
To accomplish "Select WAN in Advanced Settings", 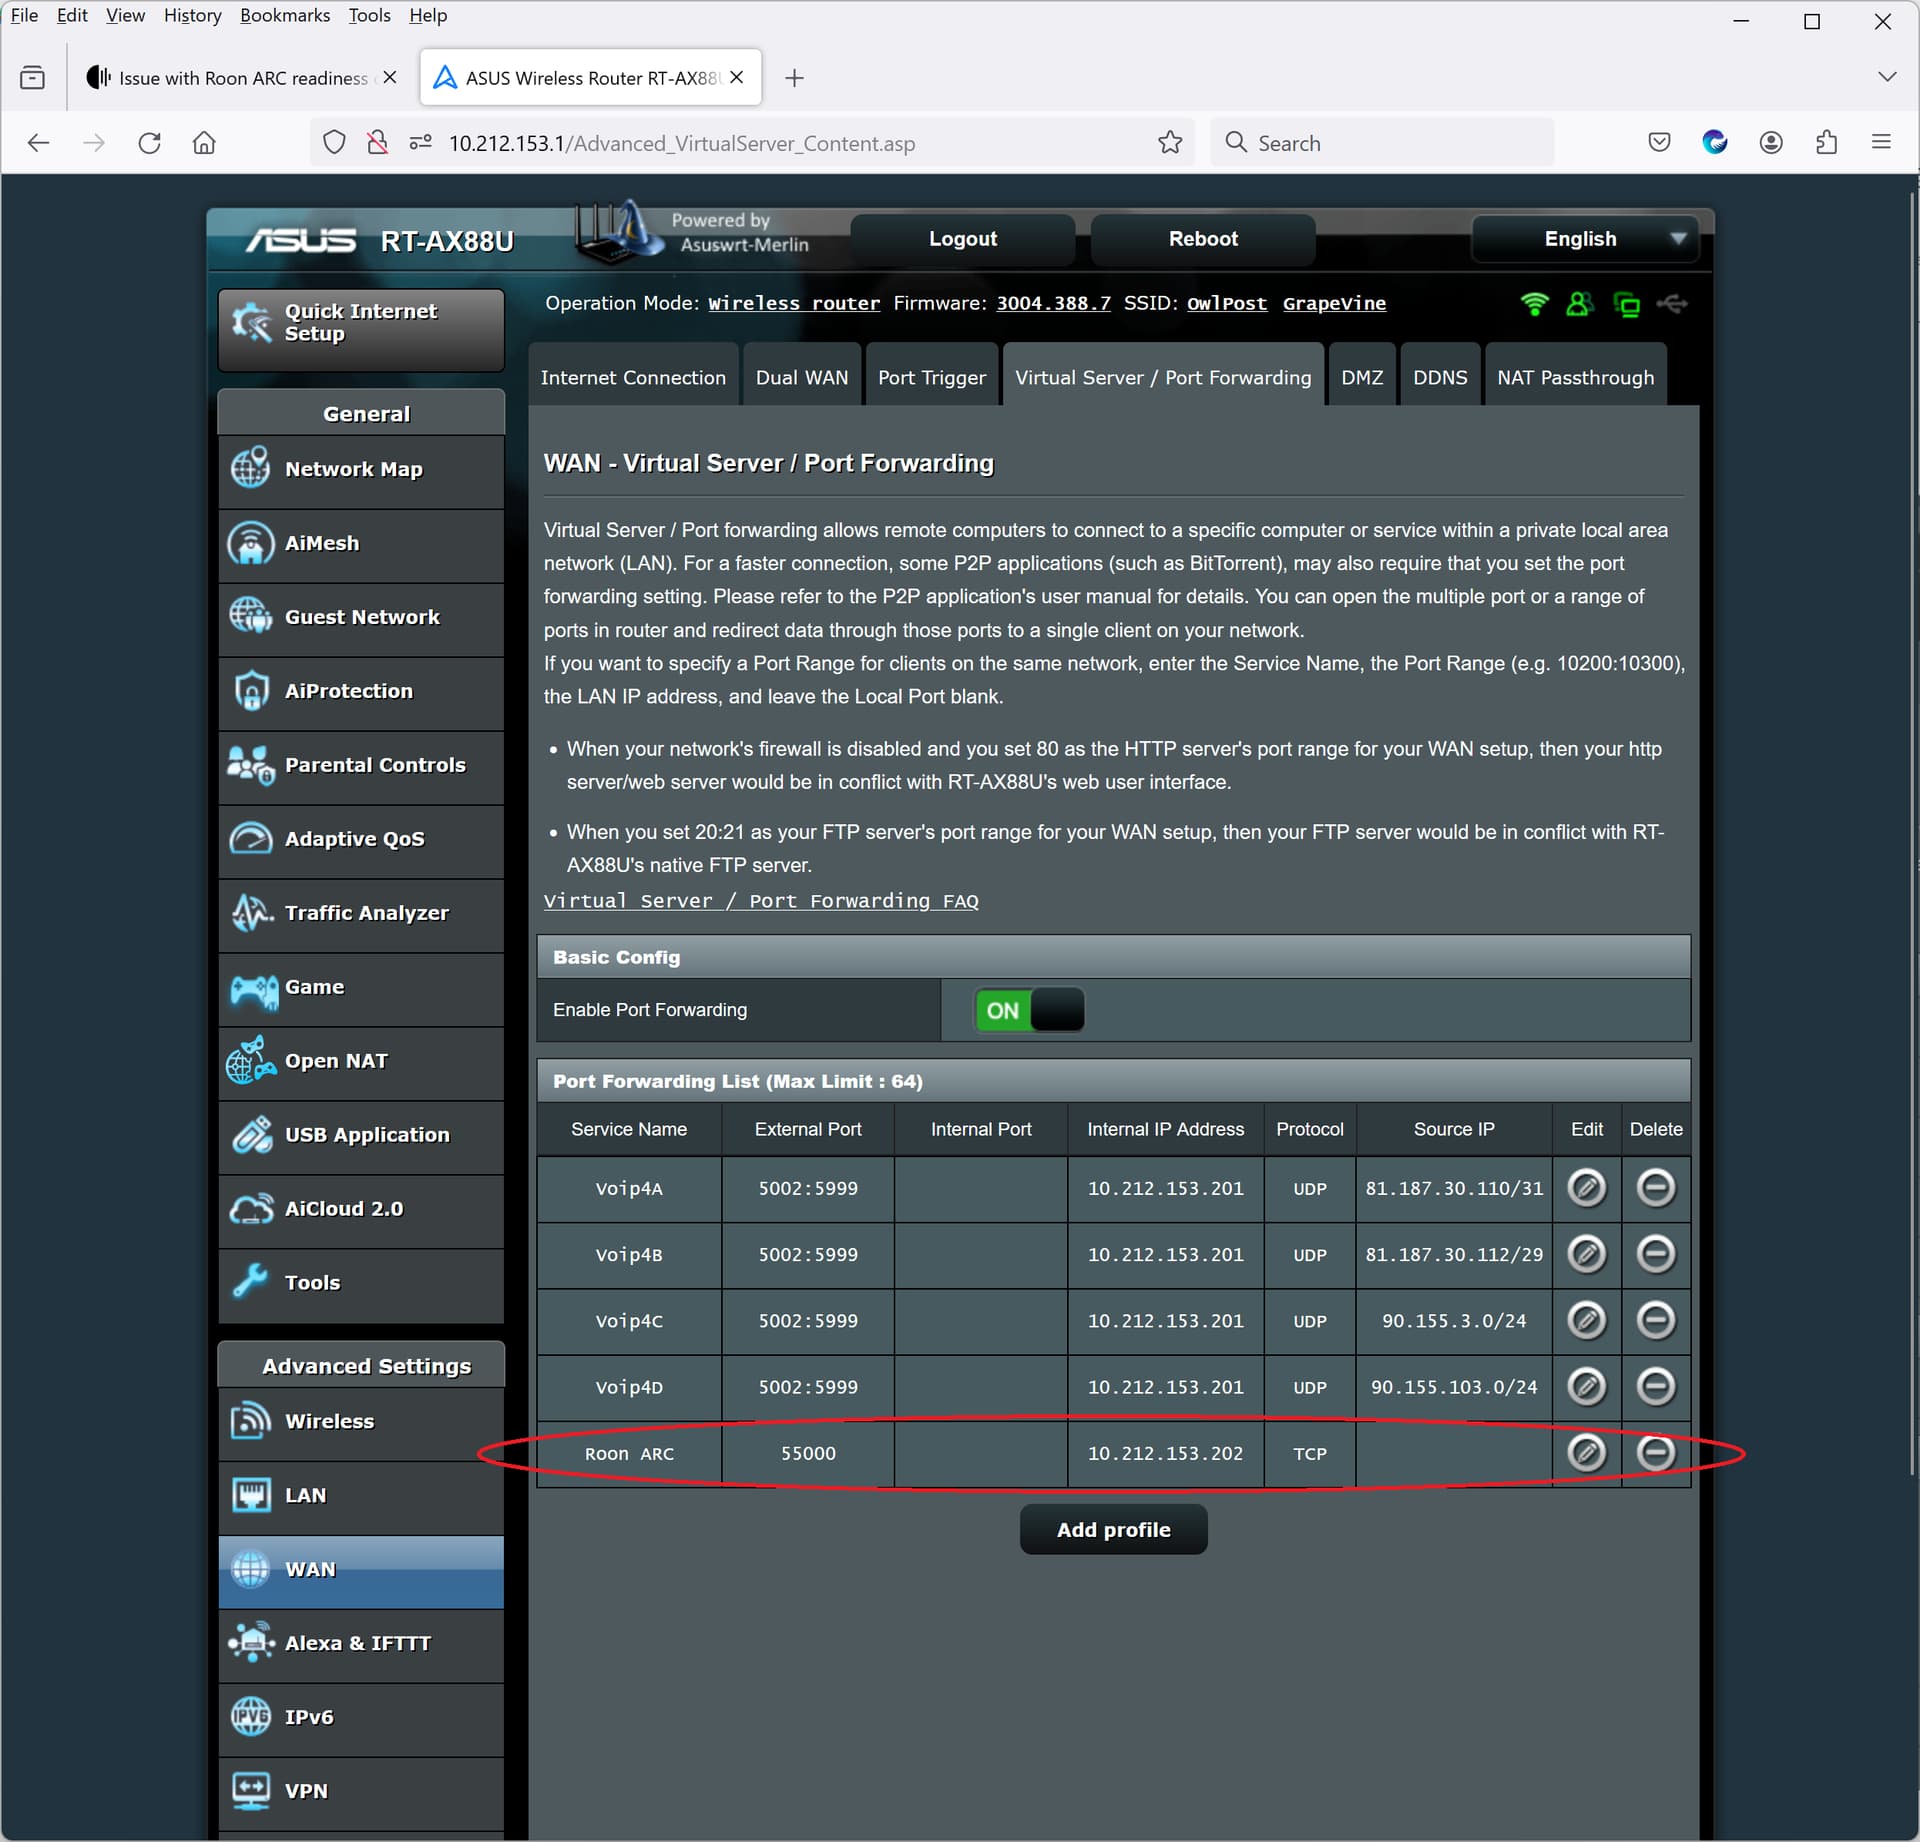I will click(361, 1571).
